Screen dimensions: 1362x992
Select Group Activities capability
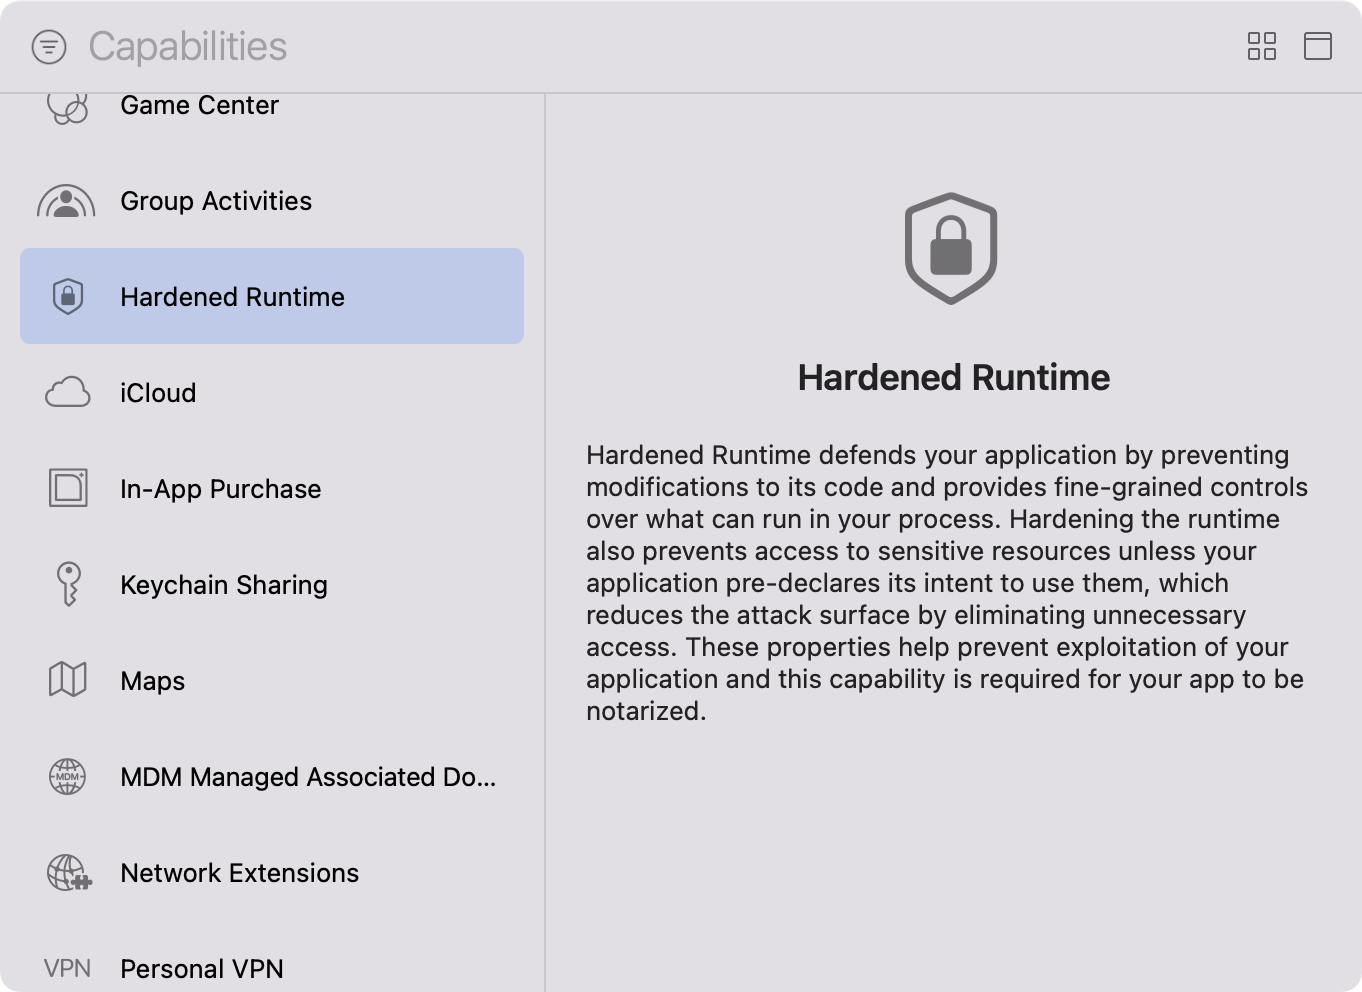click(x=272, y=200)
